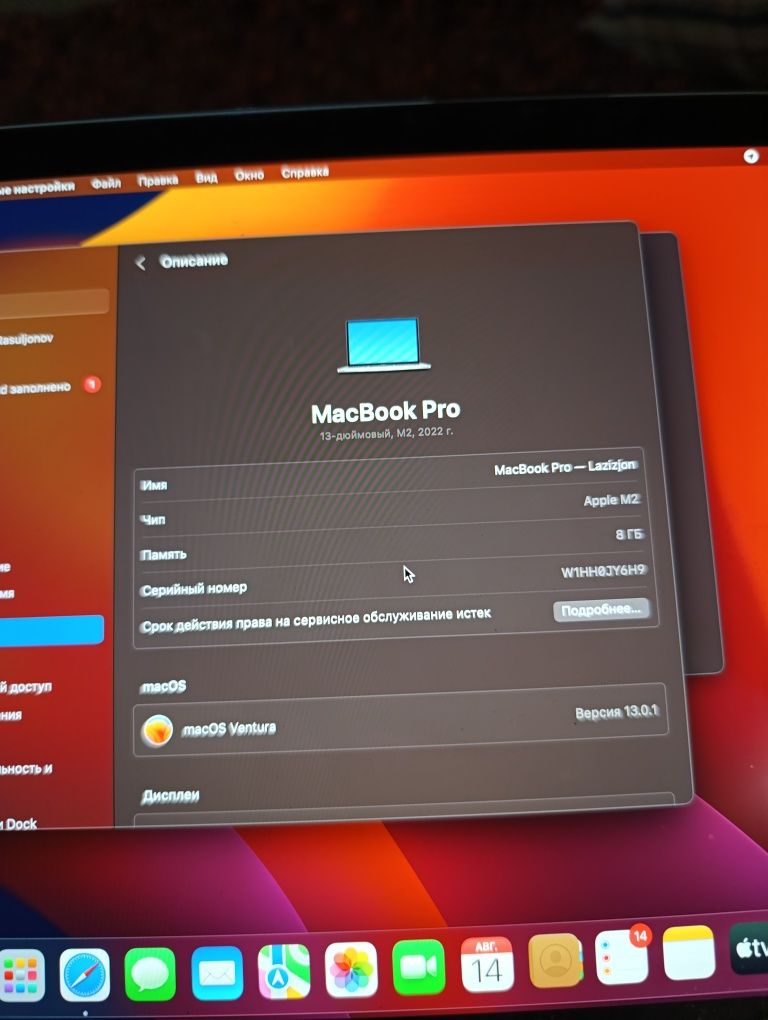768x1020 pixels.
Task: Click the Память row label
Action: pyautogui.click(x=163, y=555)
